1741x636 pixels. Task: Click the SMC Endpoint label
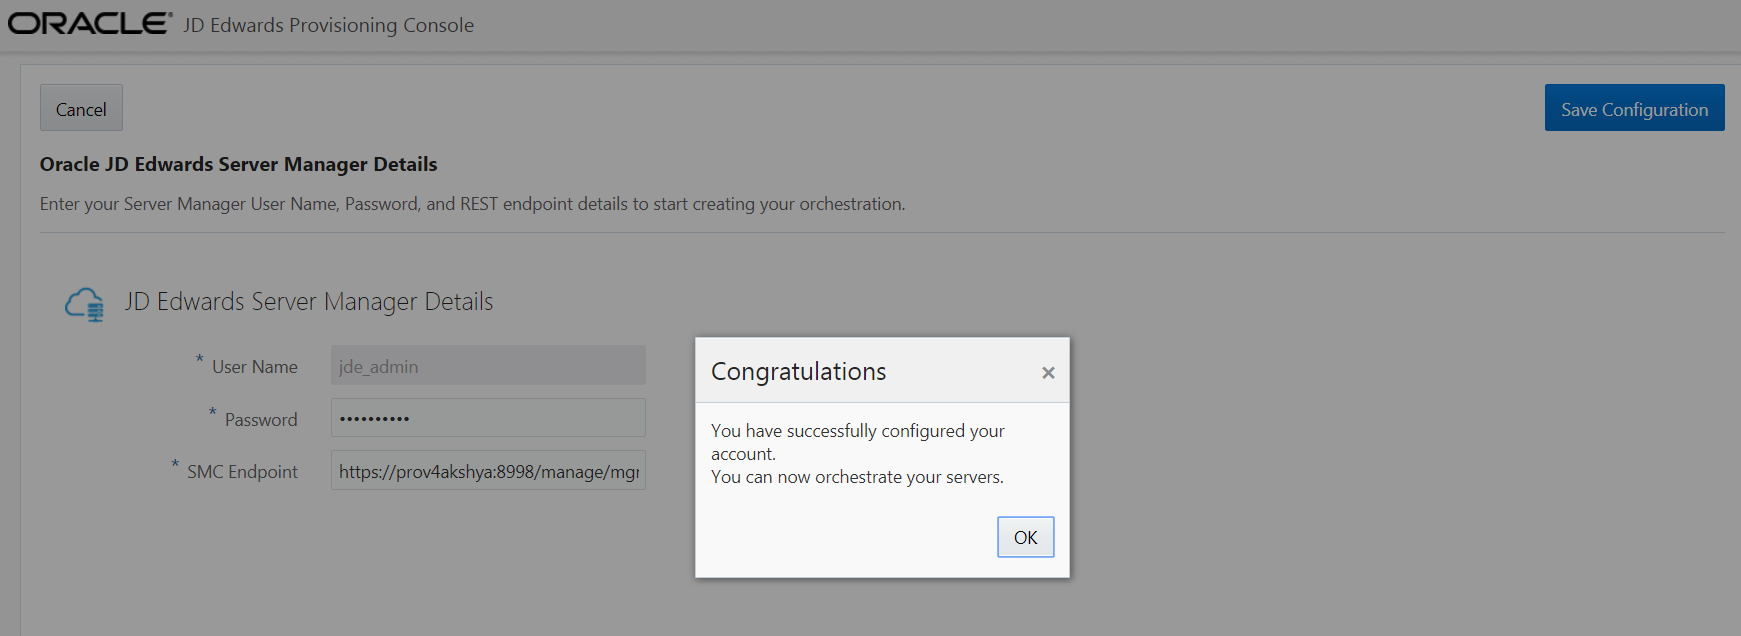click(x=242, y=472)
